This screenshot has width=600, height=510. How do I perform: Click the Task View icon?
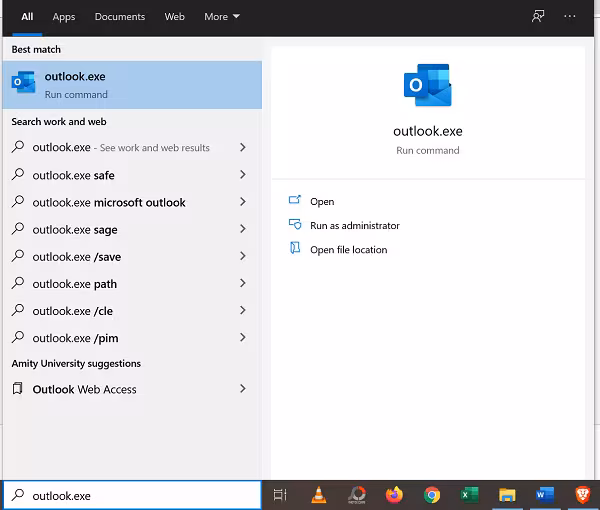click(280, 494)
